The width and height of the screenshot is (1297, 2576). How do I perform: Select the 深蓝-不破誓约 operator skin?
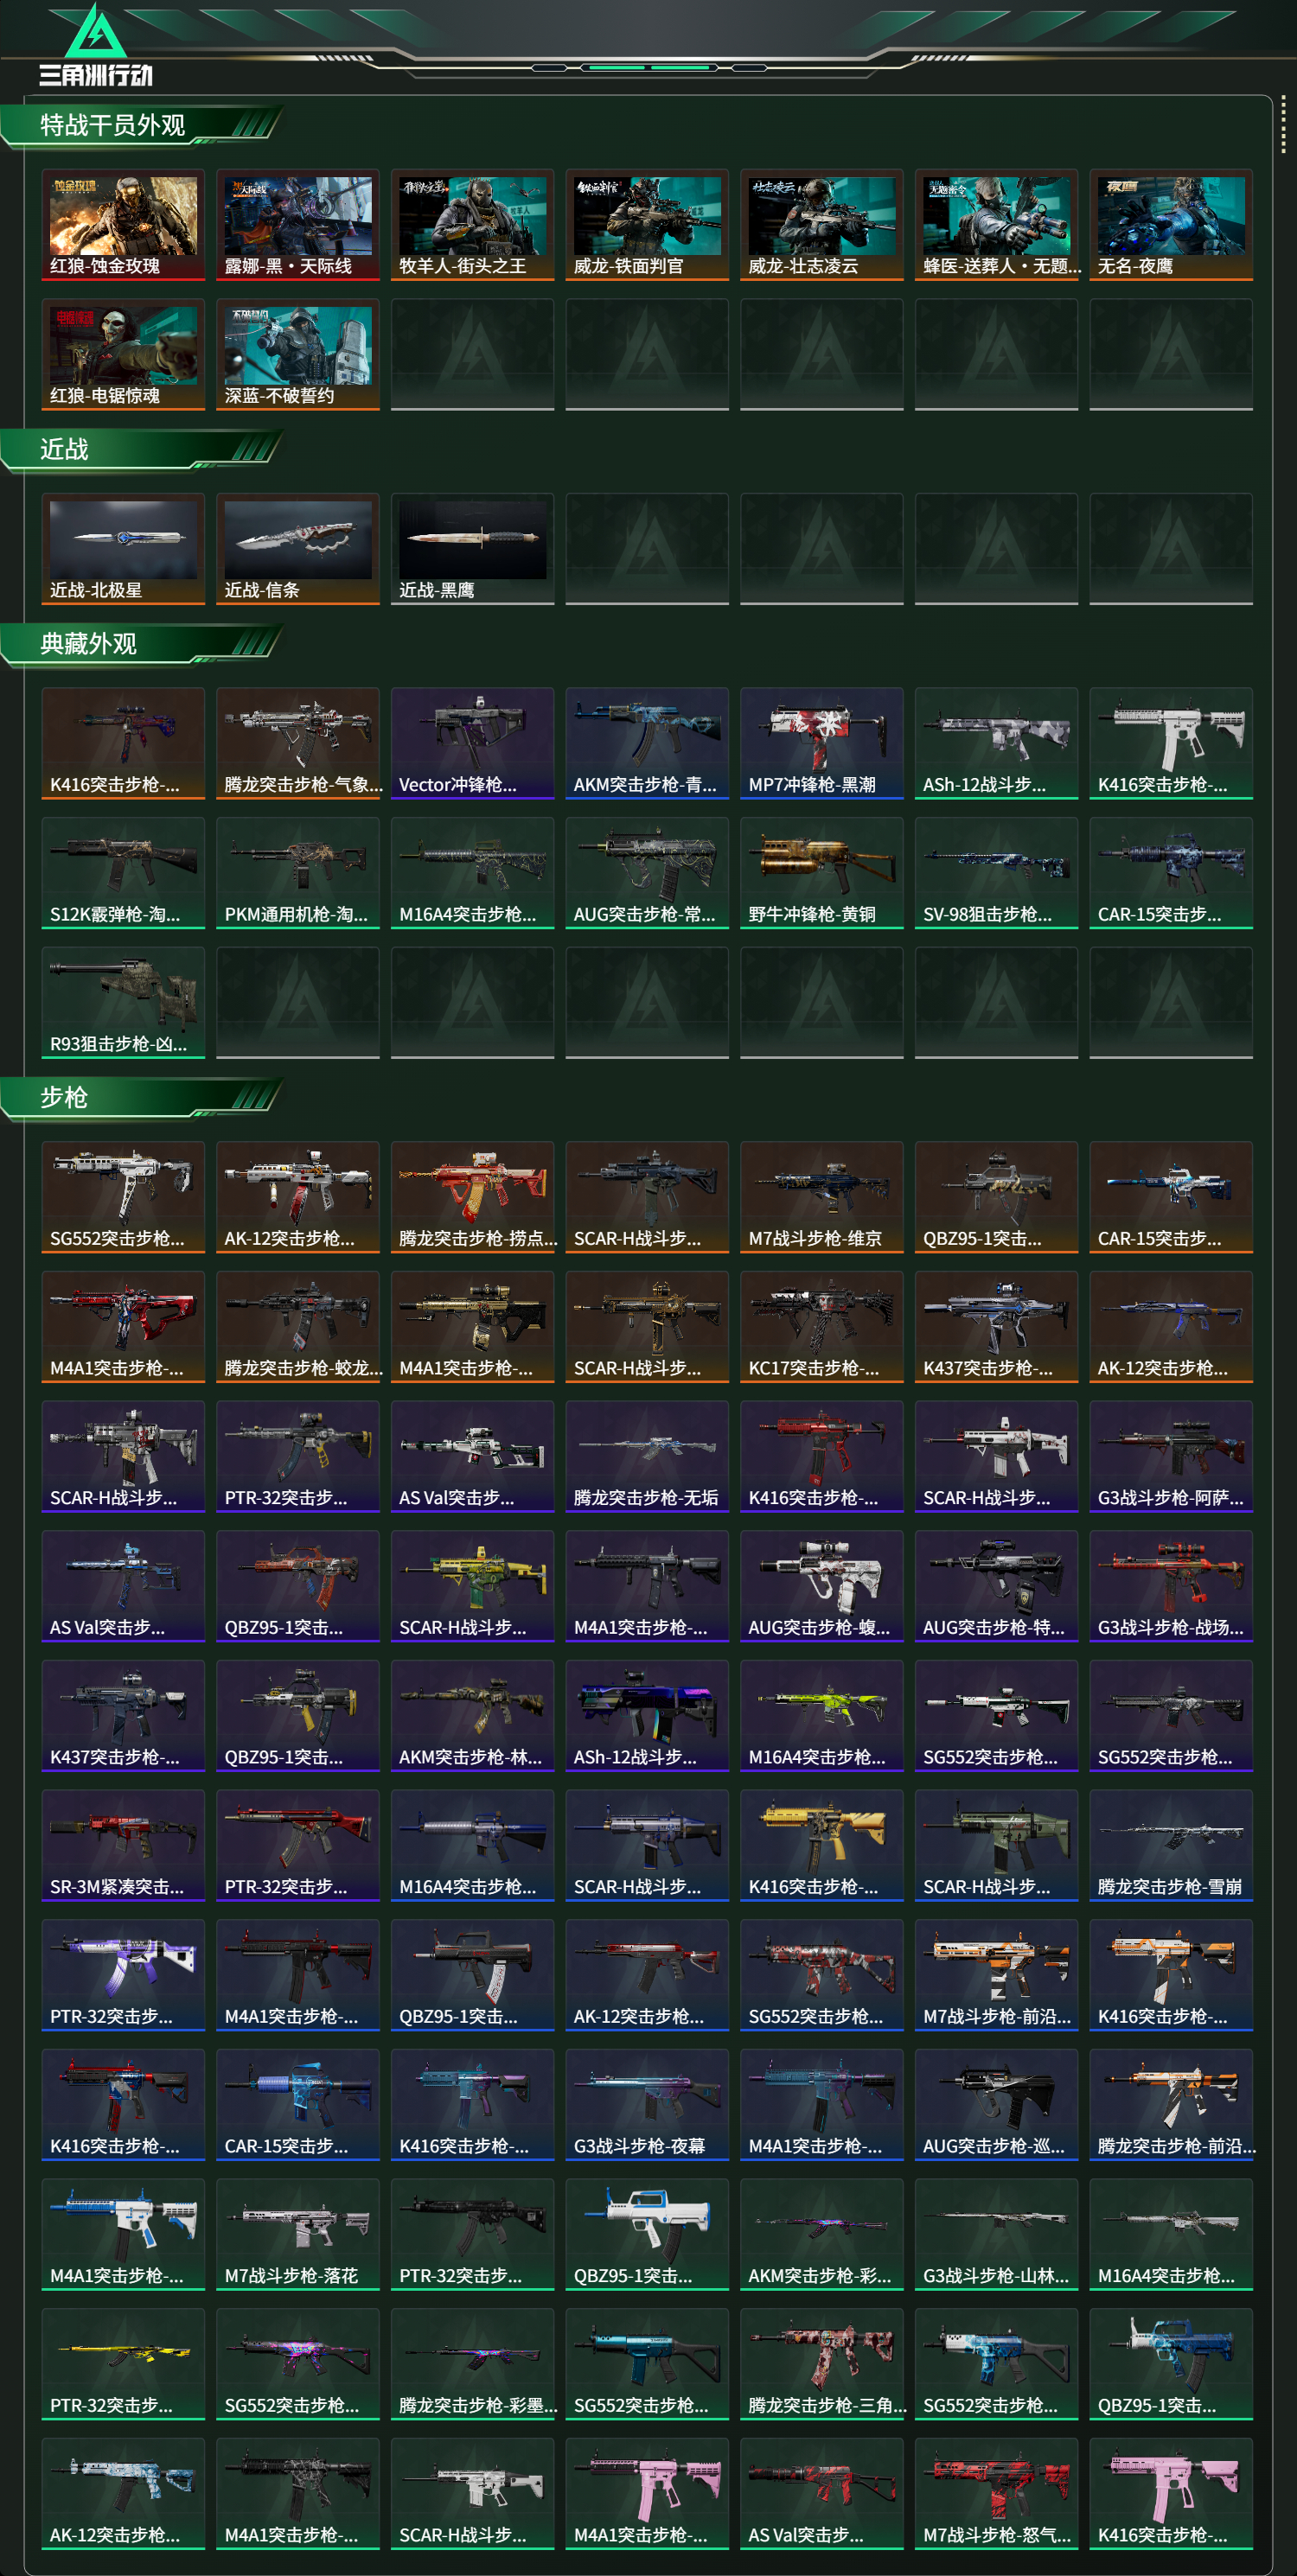pos(298,354)
